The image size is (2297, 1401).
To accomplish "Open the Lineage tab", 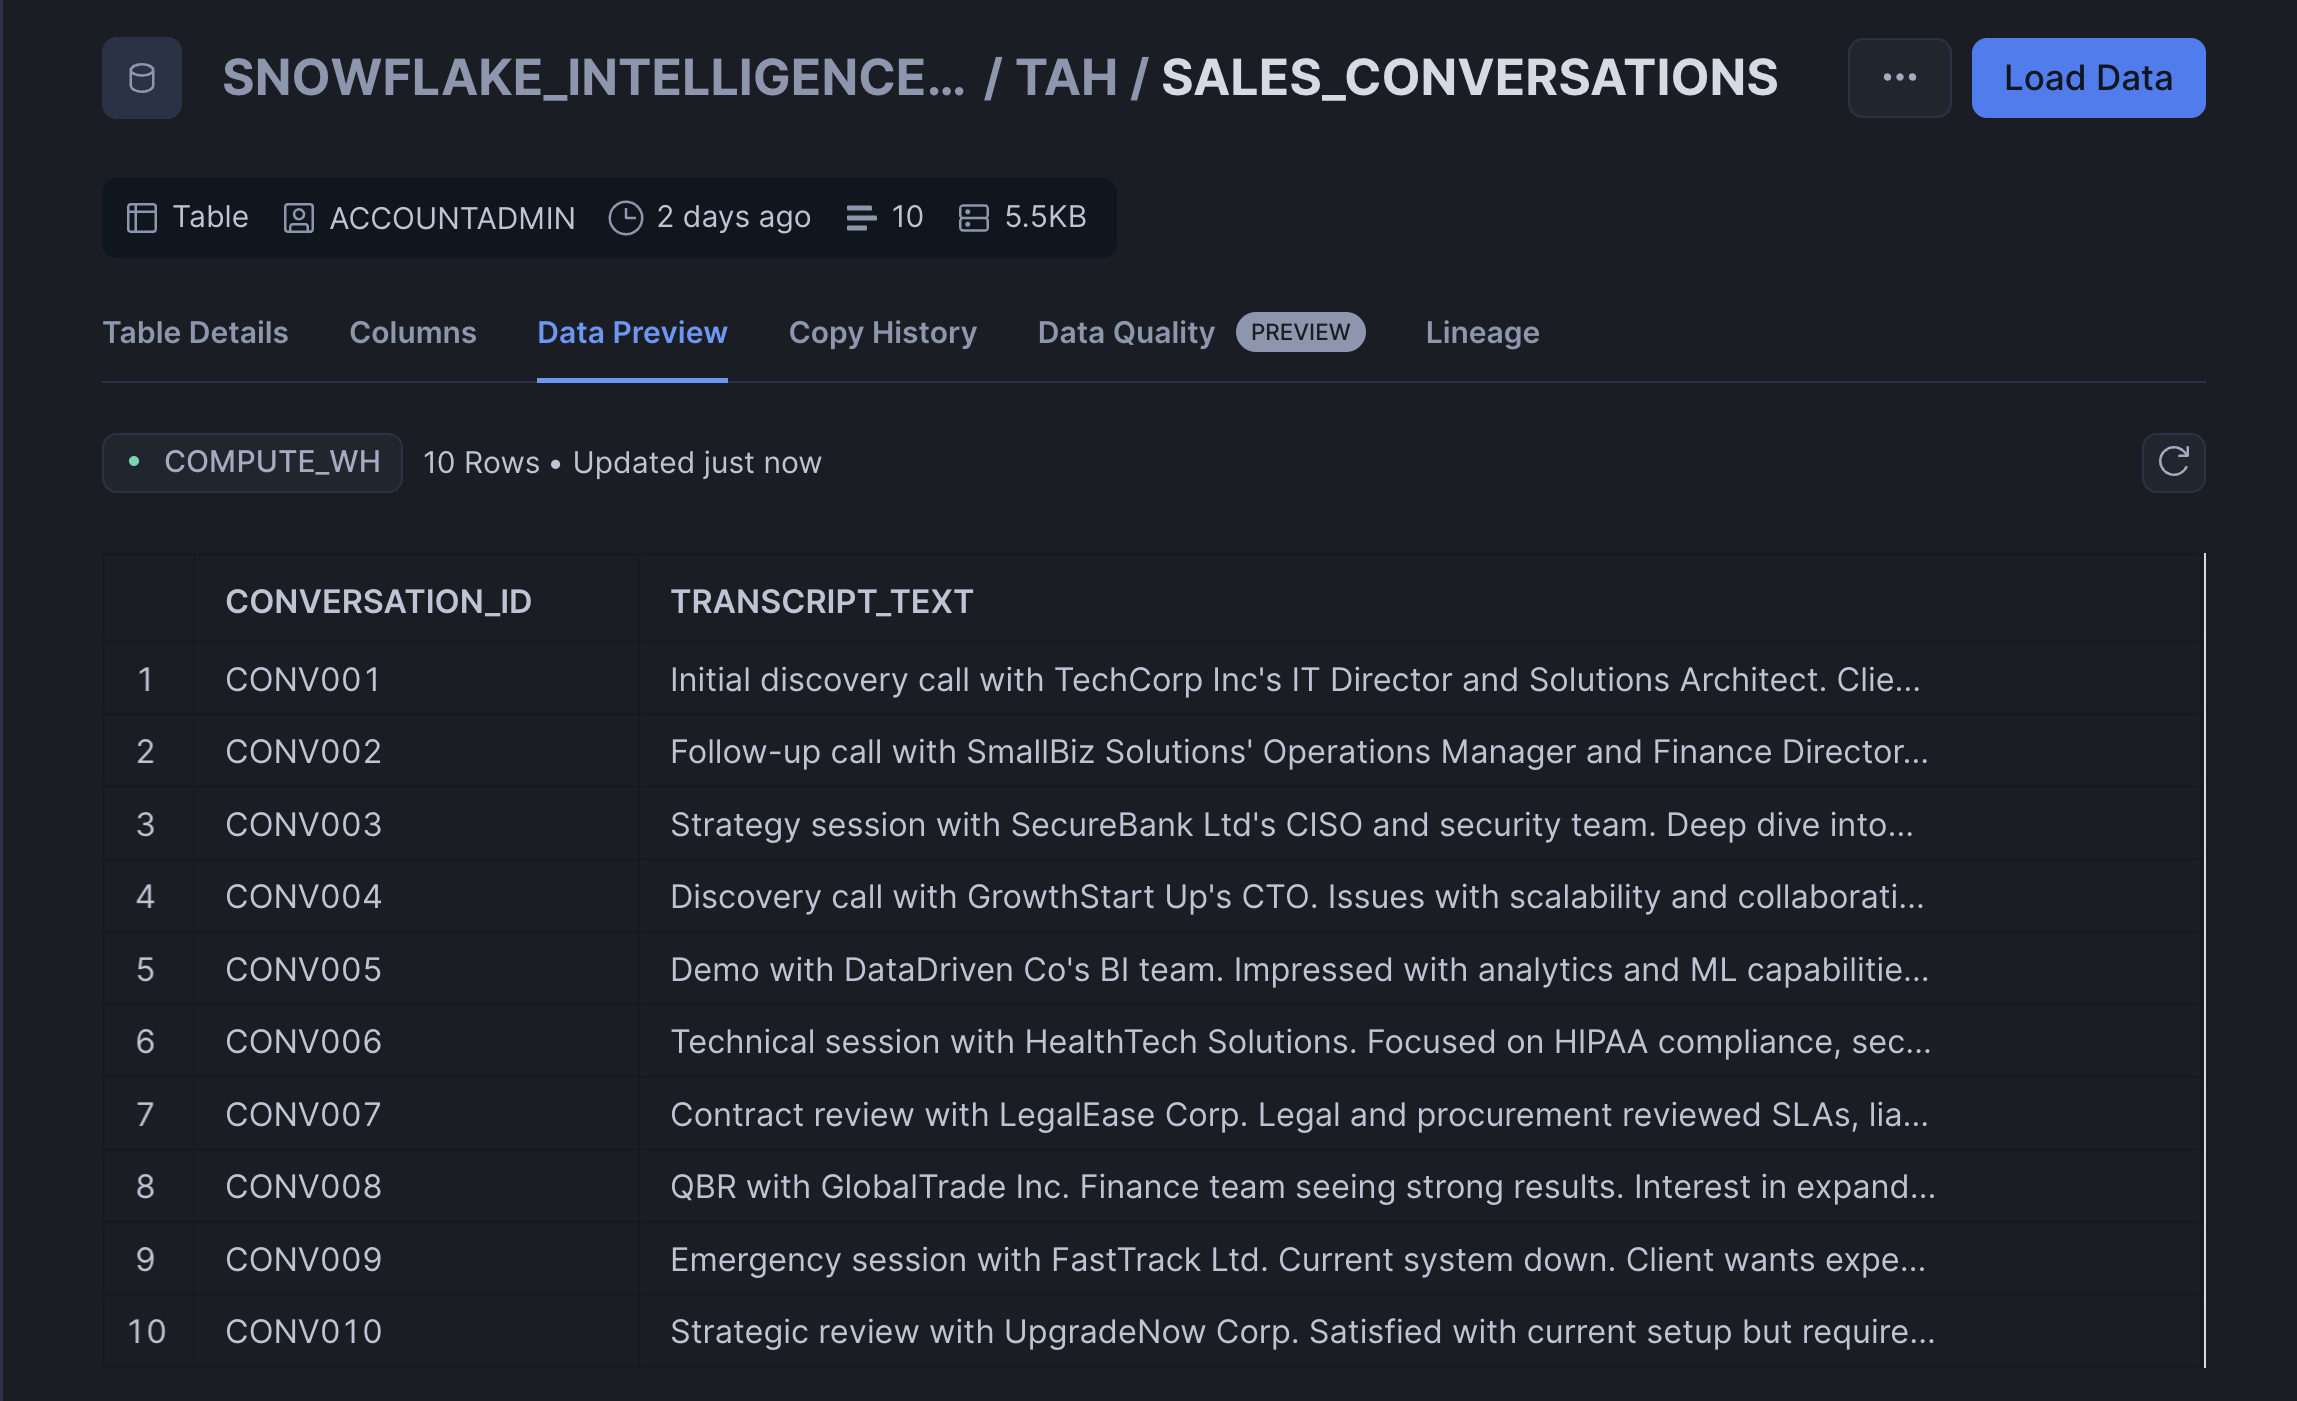I will pos(1481,332).
